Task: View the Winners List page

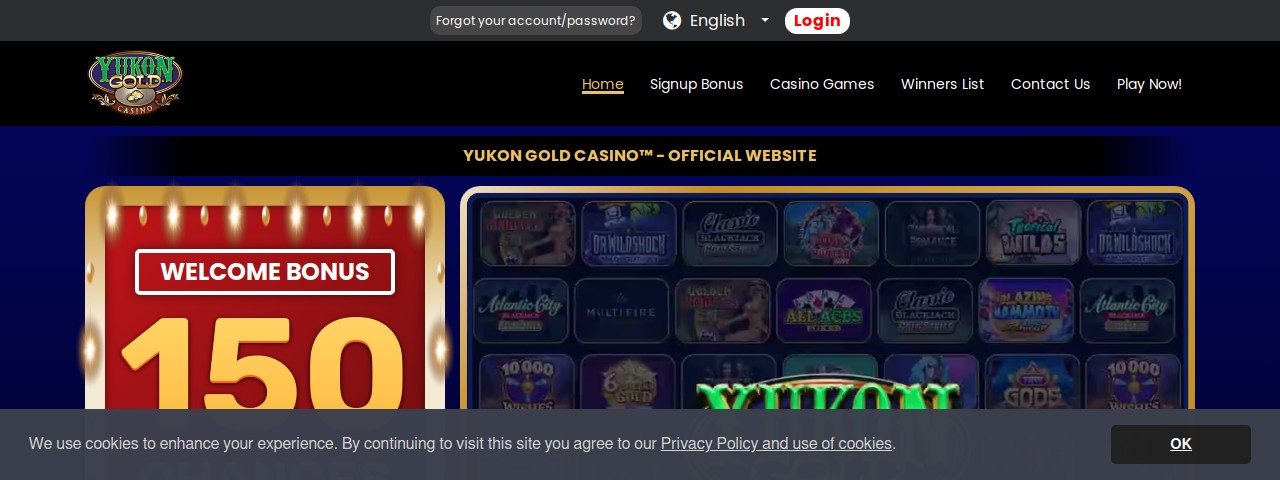Action: [x=942, y=84]
